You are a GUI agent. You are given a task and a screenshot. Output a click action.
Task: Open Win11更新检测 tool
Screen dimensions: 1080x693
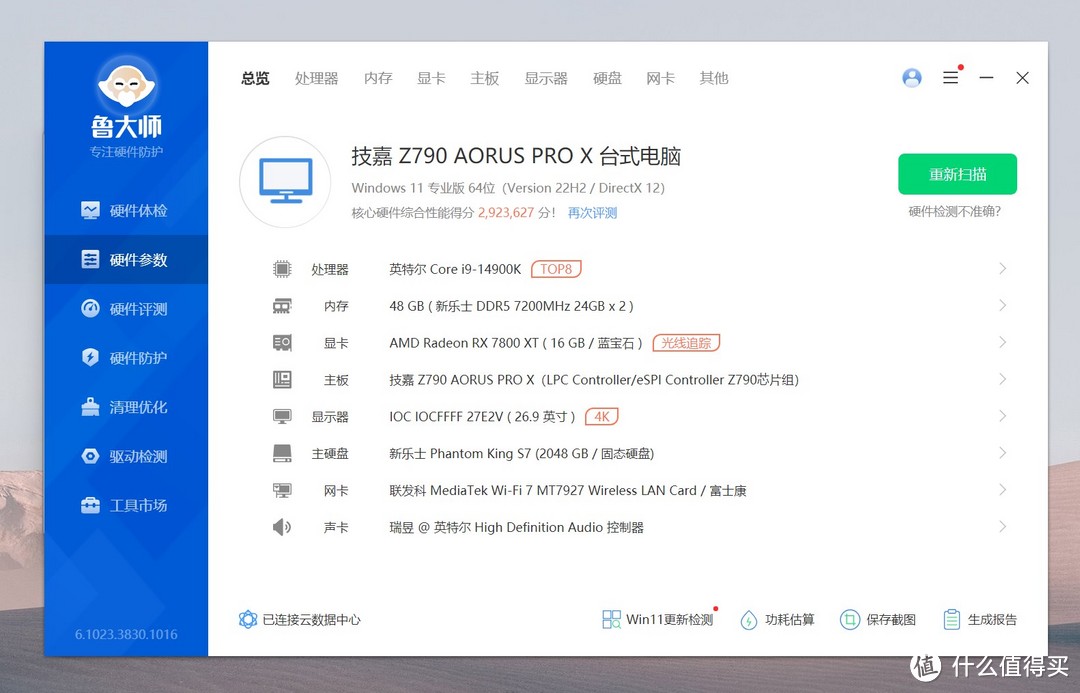click(658, 619)
